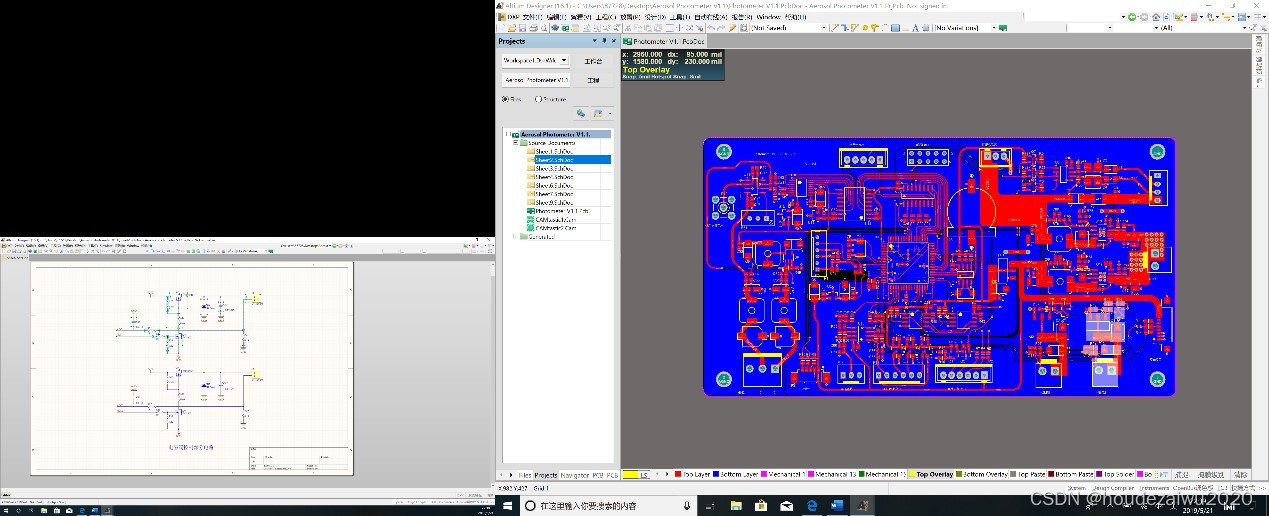Select the Structure radio button in the Projects panel
The image size is (1269, 516).
[538, 99]
